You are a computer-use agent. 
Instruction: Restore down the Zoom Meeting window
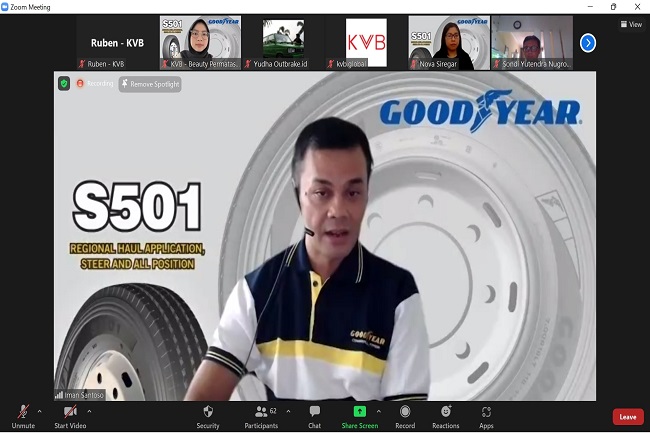(x=614, y=7)
